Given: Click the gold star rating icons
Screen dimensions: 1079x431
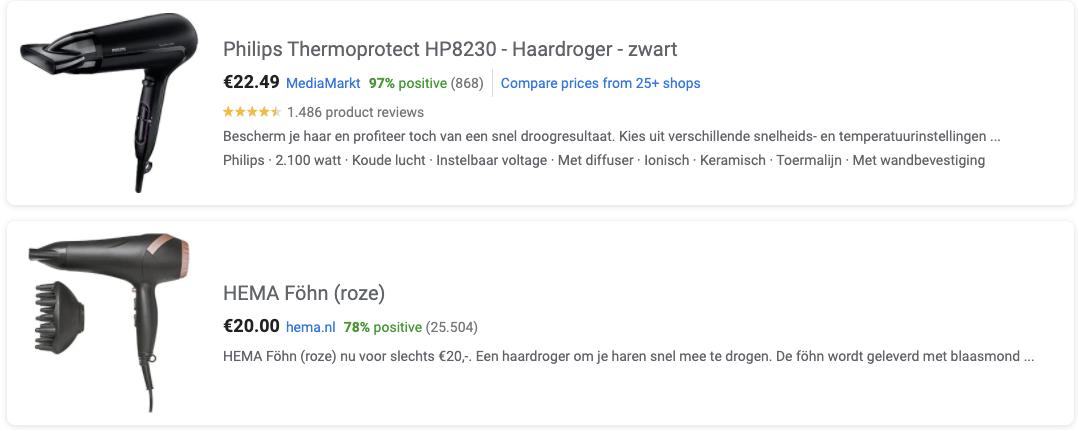Looking at the screenshot, I should coord(252,112).
